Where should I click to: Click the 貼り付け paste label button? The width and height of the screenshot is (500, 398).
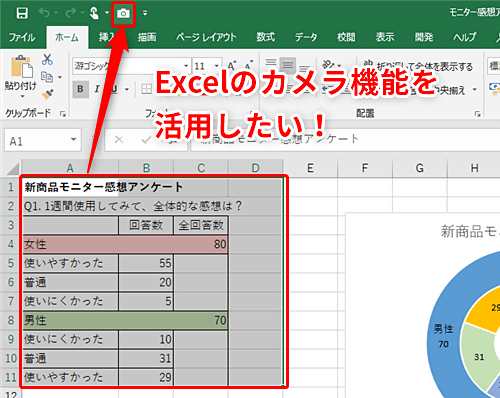pyautogui.click(x=20, y=86)
